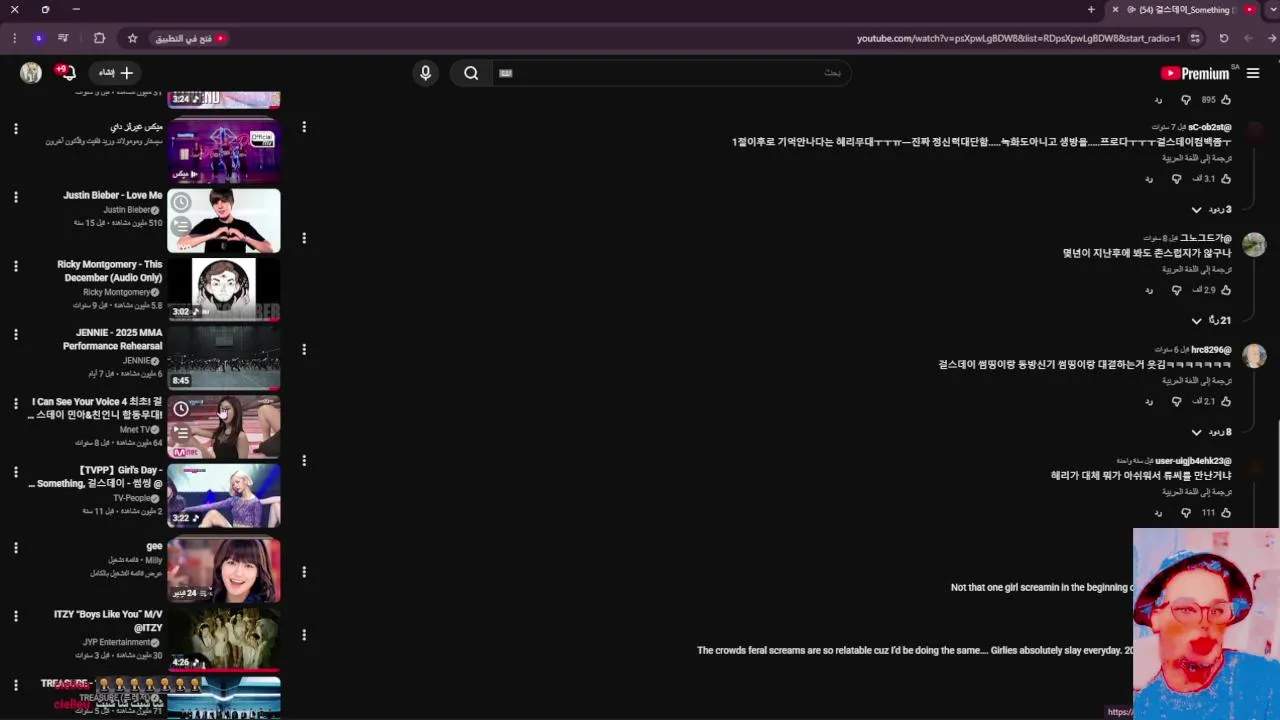
Task: Reply to the hrc8296 comment
Action: [x=1149, y=402]
